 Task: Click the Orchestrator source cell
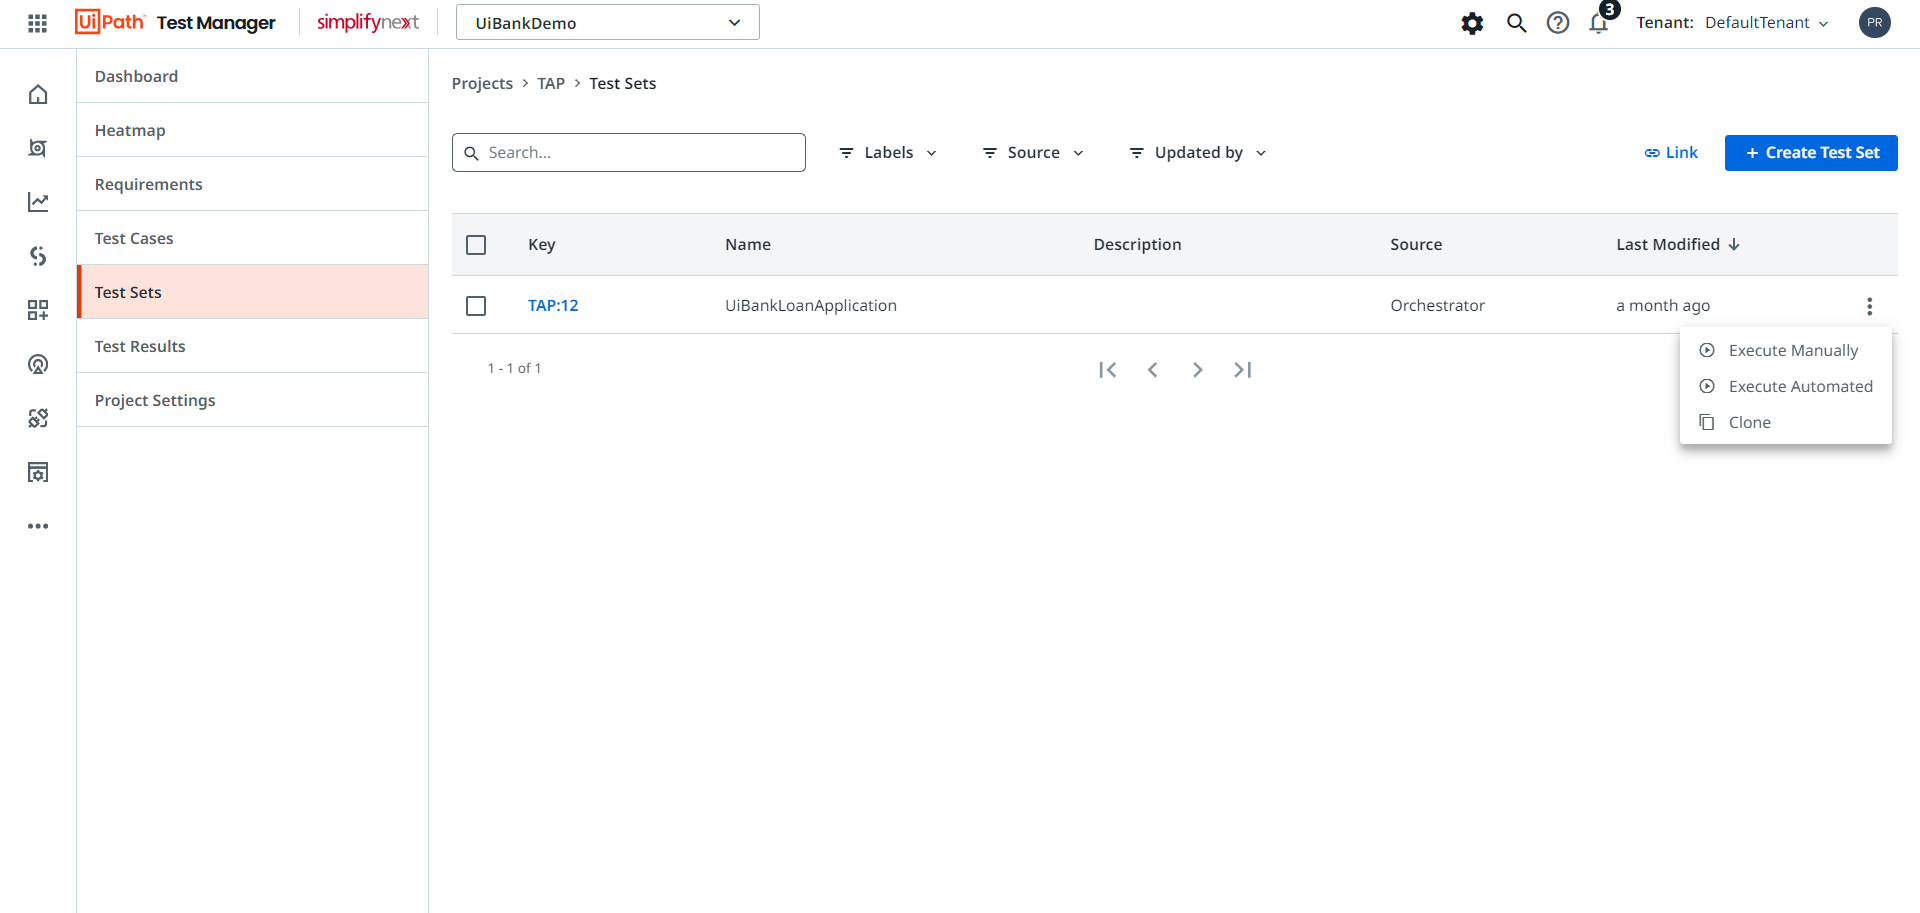(1437, 306)
